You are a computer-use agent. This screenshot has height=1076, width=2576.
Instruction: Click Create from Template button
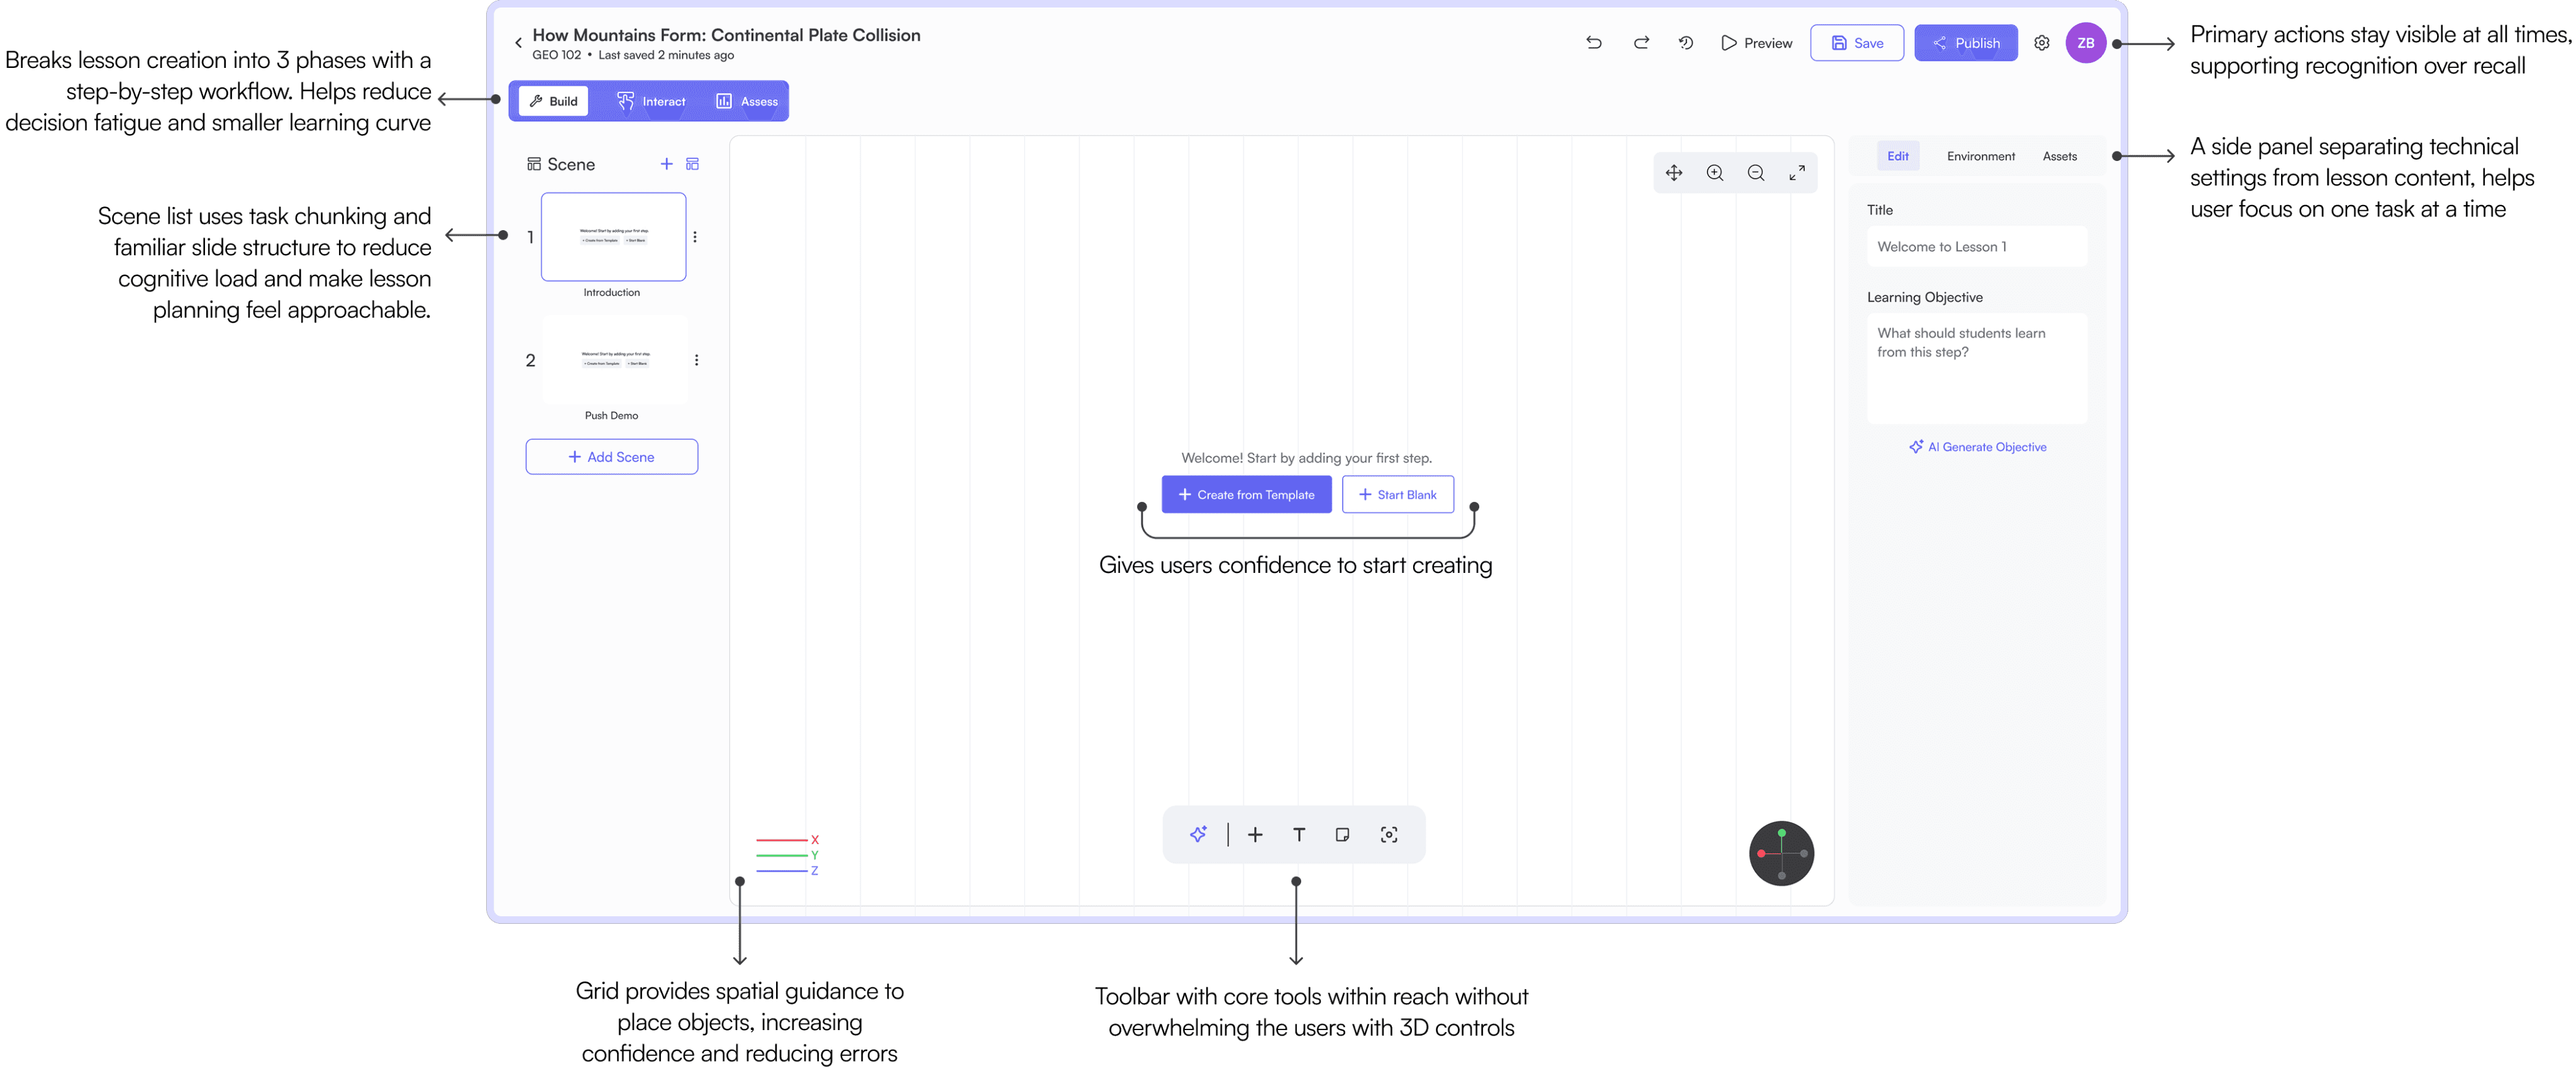(1246, 494)
